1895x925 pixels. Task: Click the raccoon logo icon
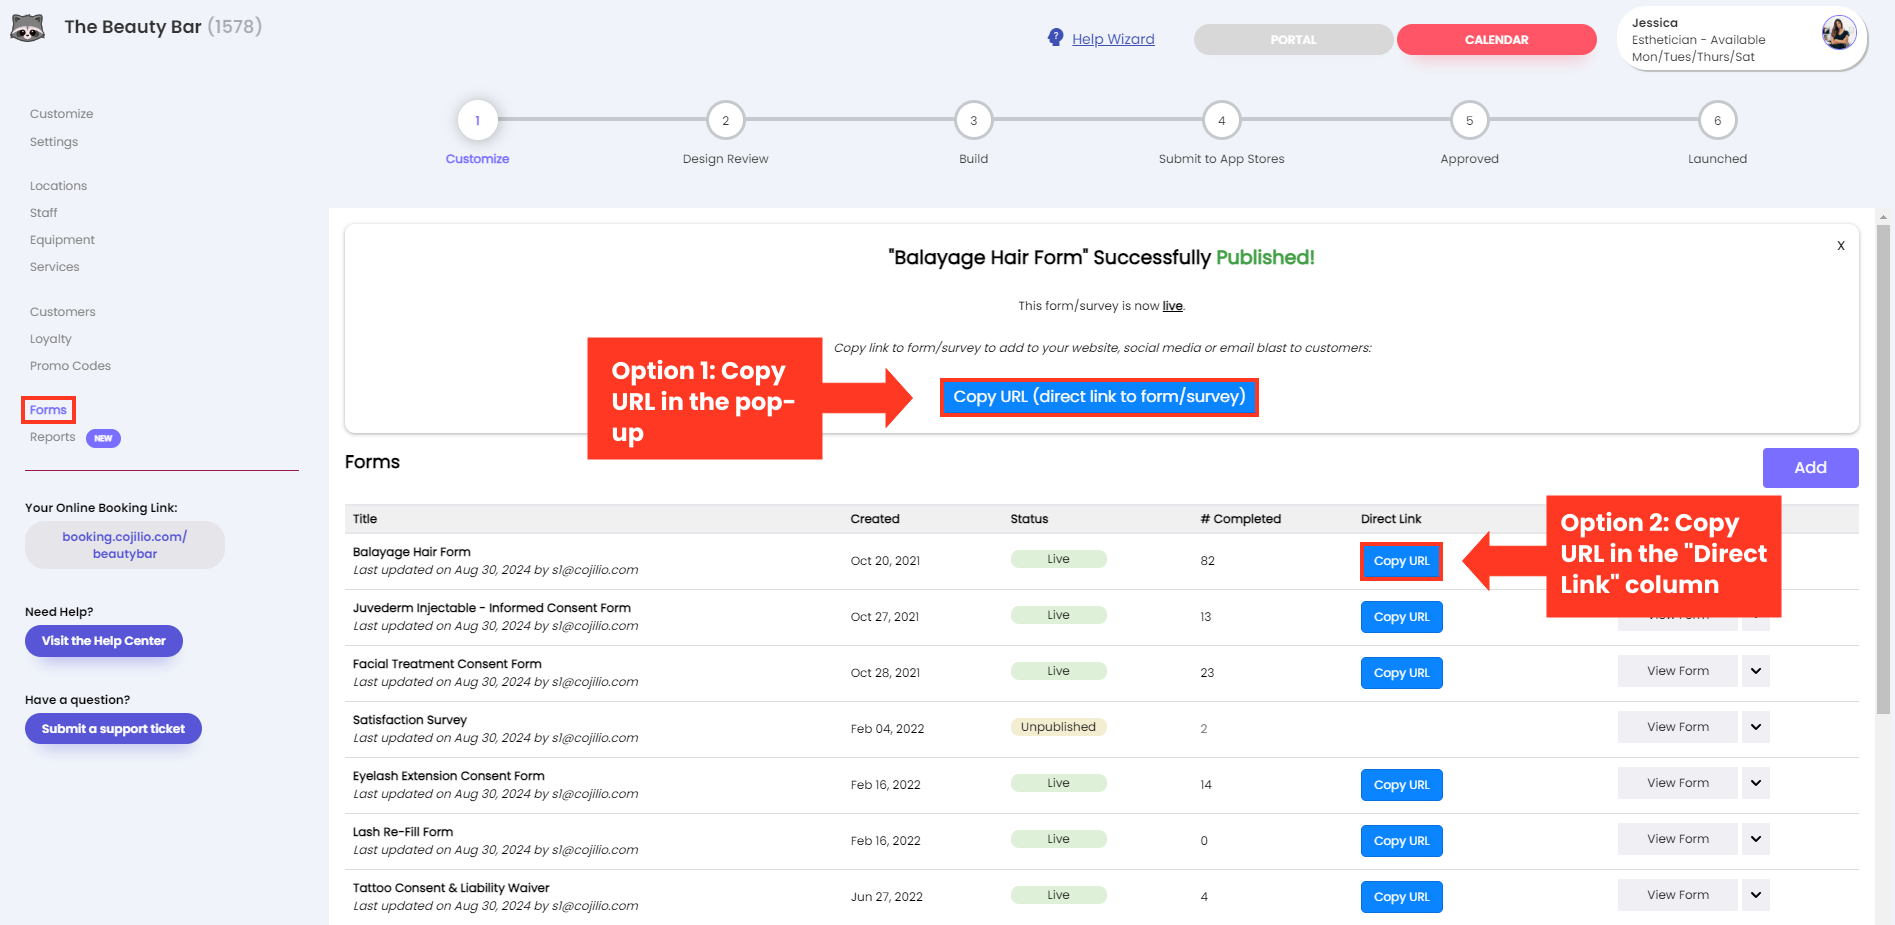[28, 27]
